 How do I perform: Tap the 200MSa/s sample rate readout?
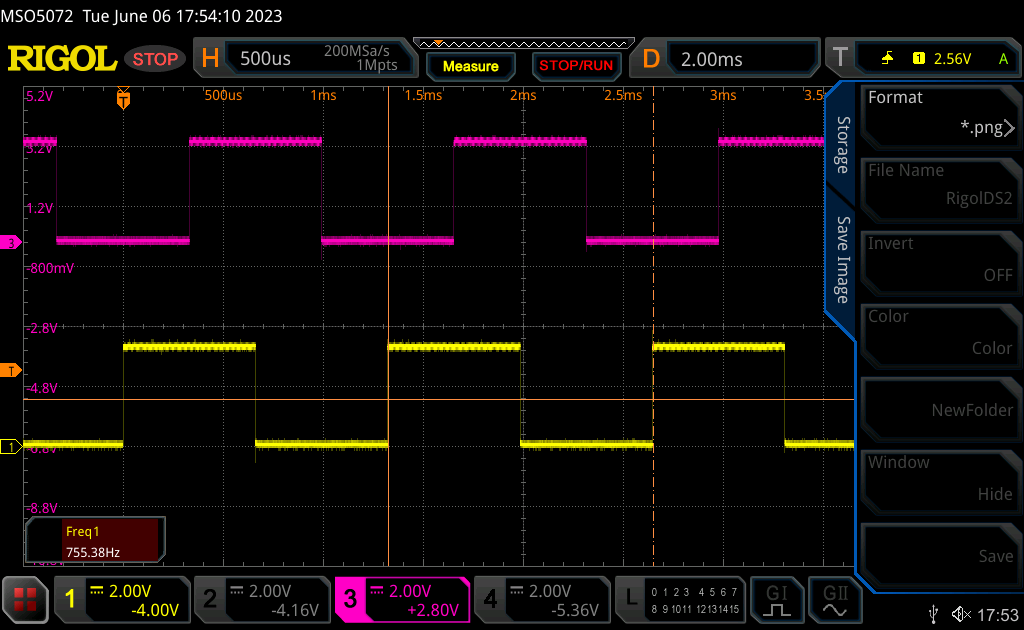[x=357, y=51]
